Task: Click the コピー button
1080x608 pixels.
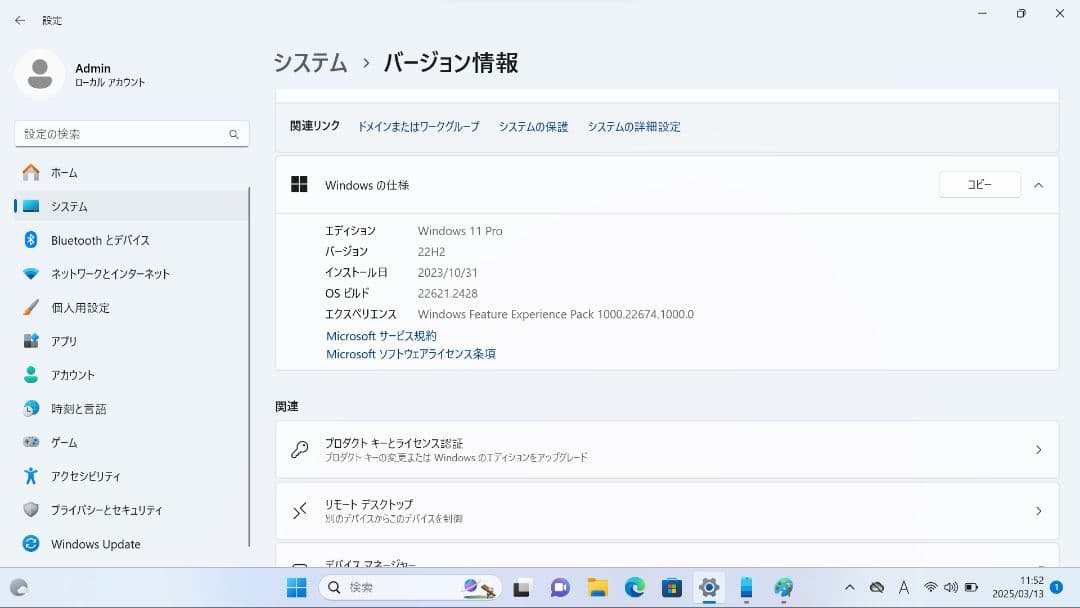Action: 979,184
